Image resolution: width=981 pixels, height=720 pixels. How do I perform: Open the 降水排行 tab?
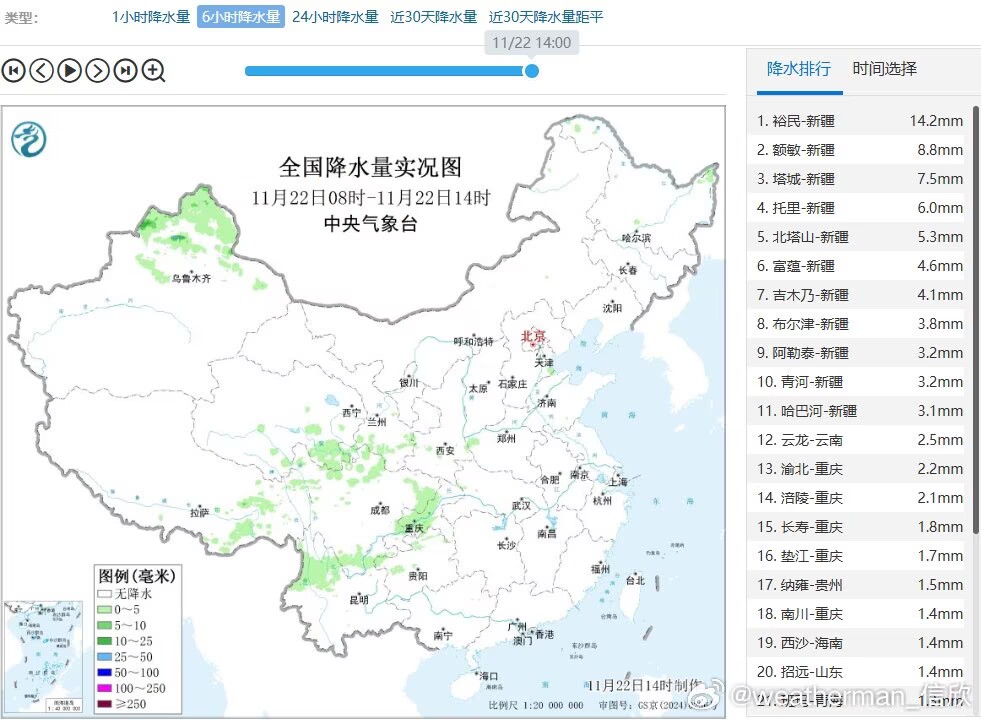coord(798,69)
